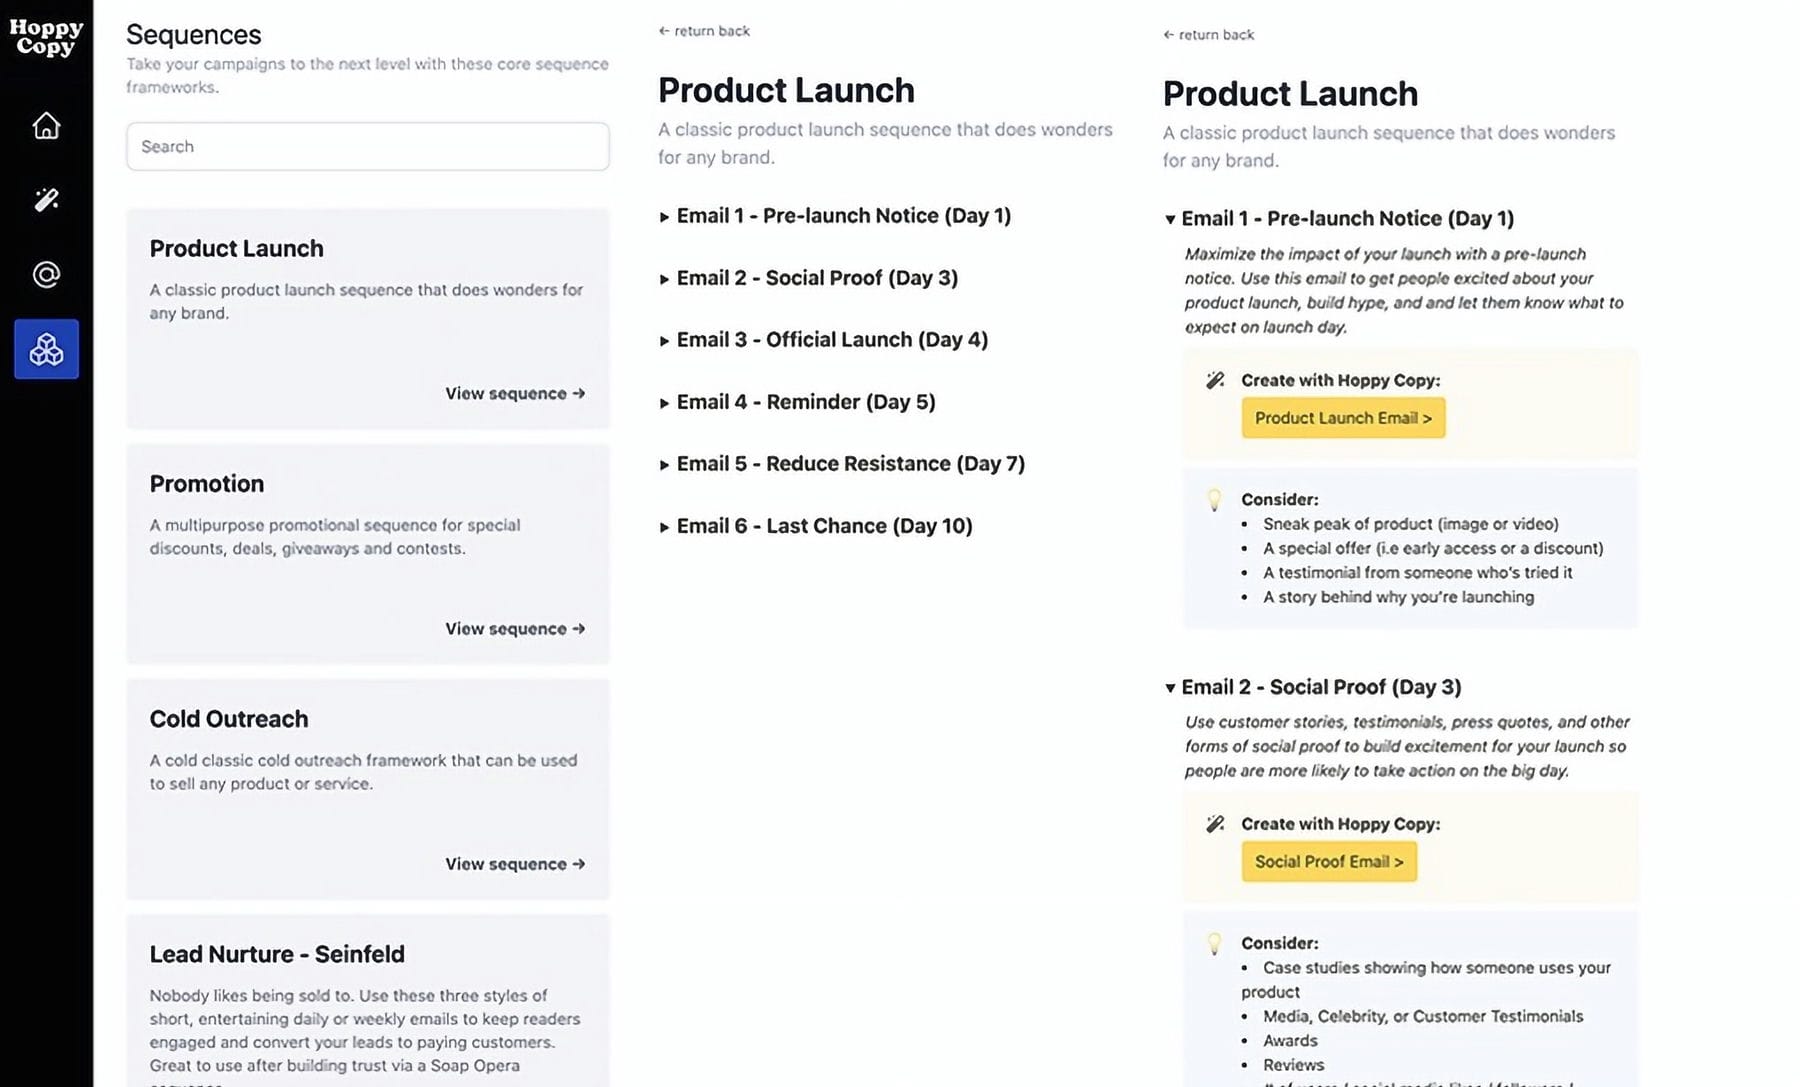Open the @ email icon in sidebar
Image resolution: width=1800 pixels, height=1087 pixels.
46,275
